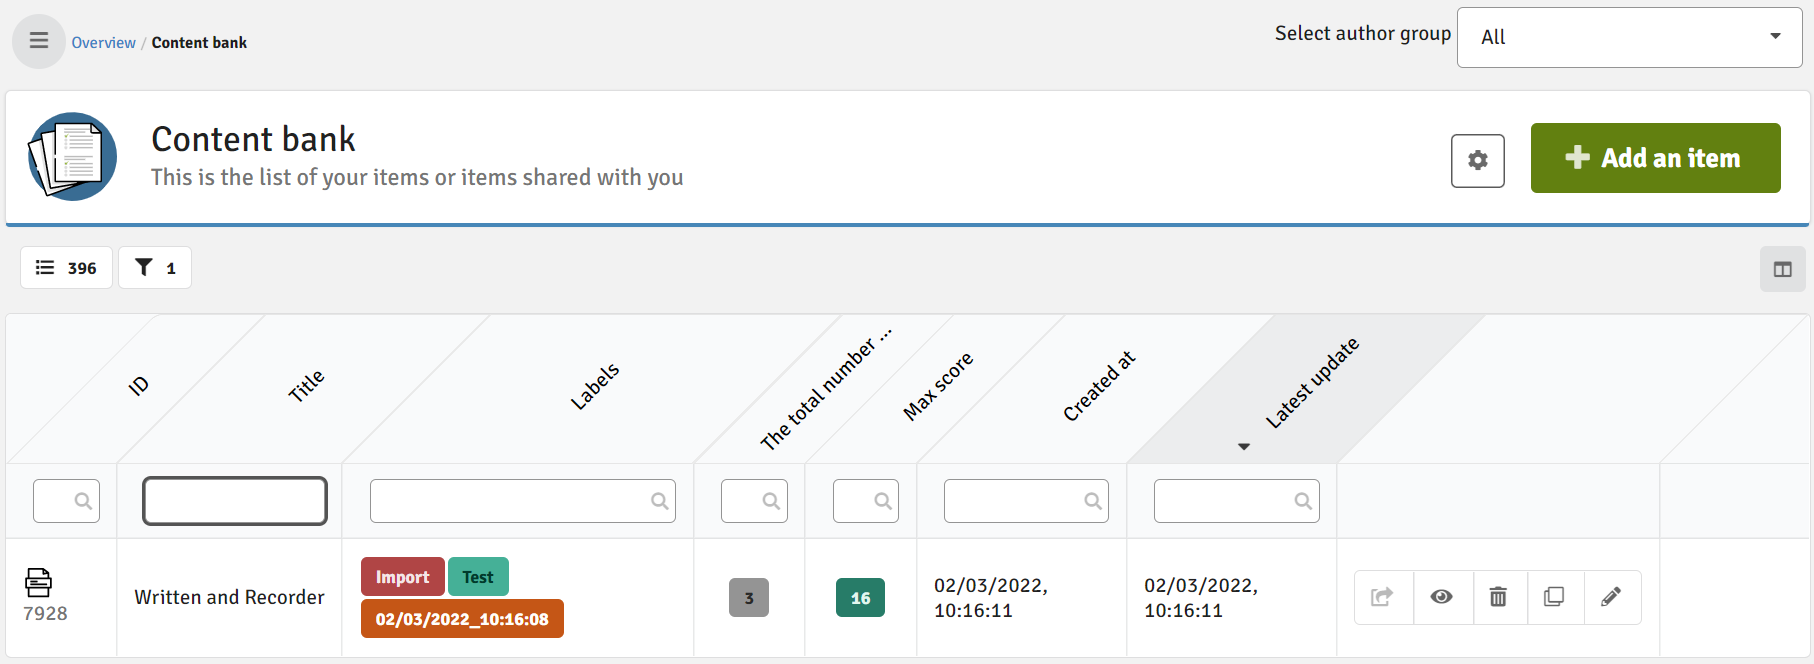Sort by the Labels column header

tap(595, 386)
